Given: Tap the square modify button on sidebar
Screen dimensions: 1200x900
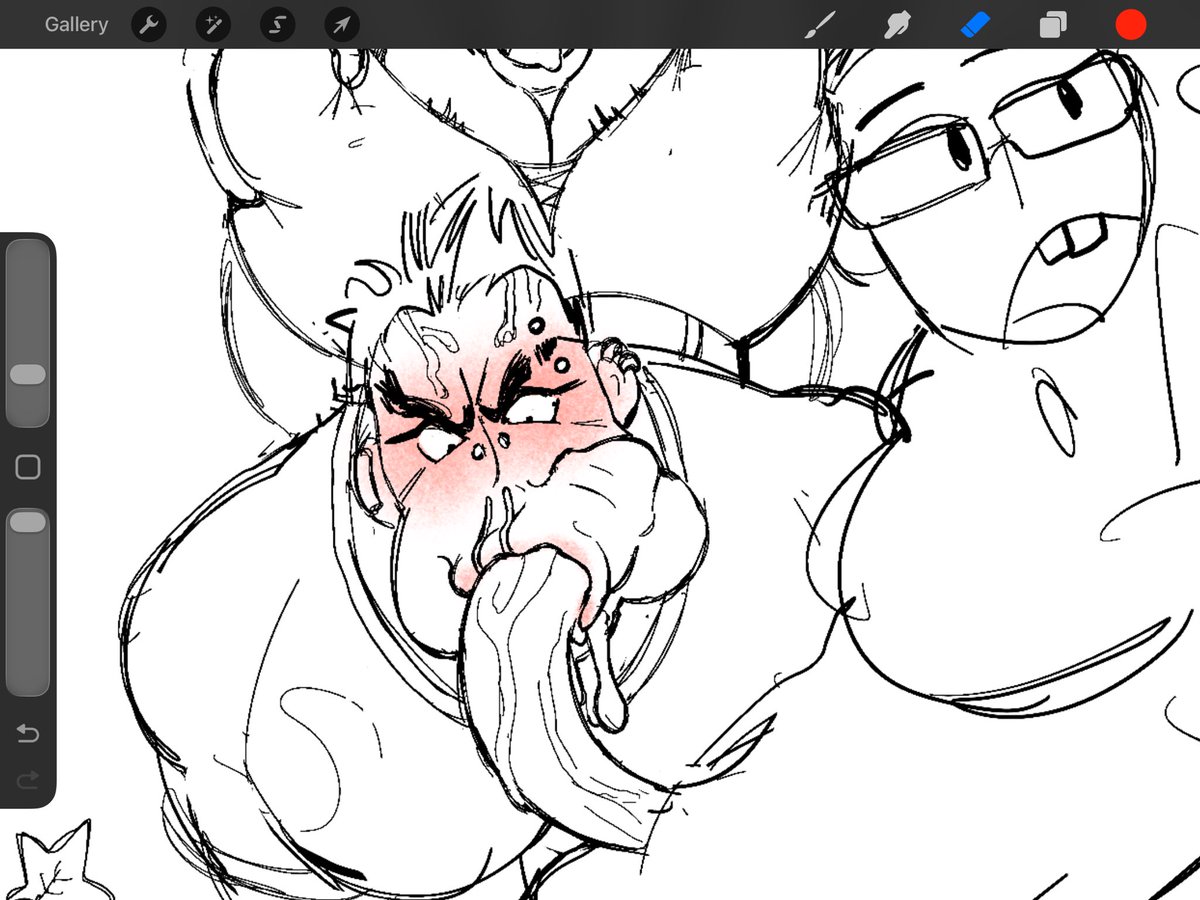Looking at the screenshot, I should point(28,467).
